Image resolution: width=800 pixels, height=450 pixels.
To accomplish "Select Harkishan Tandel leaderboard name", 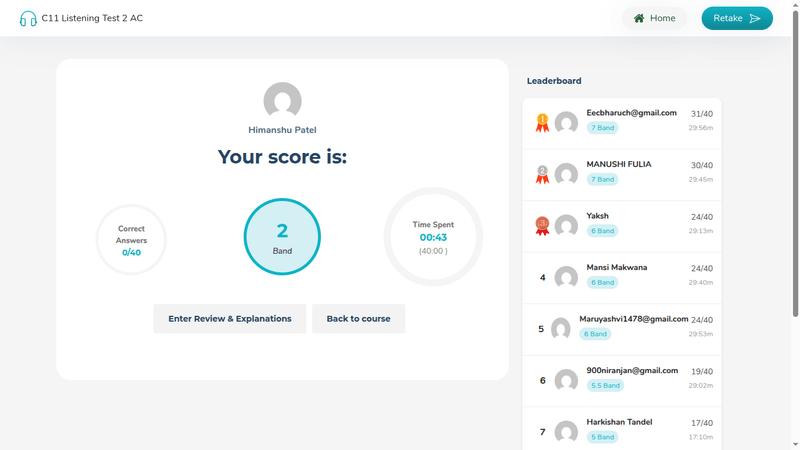I will (x=619, y=422).
